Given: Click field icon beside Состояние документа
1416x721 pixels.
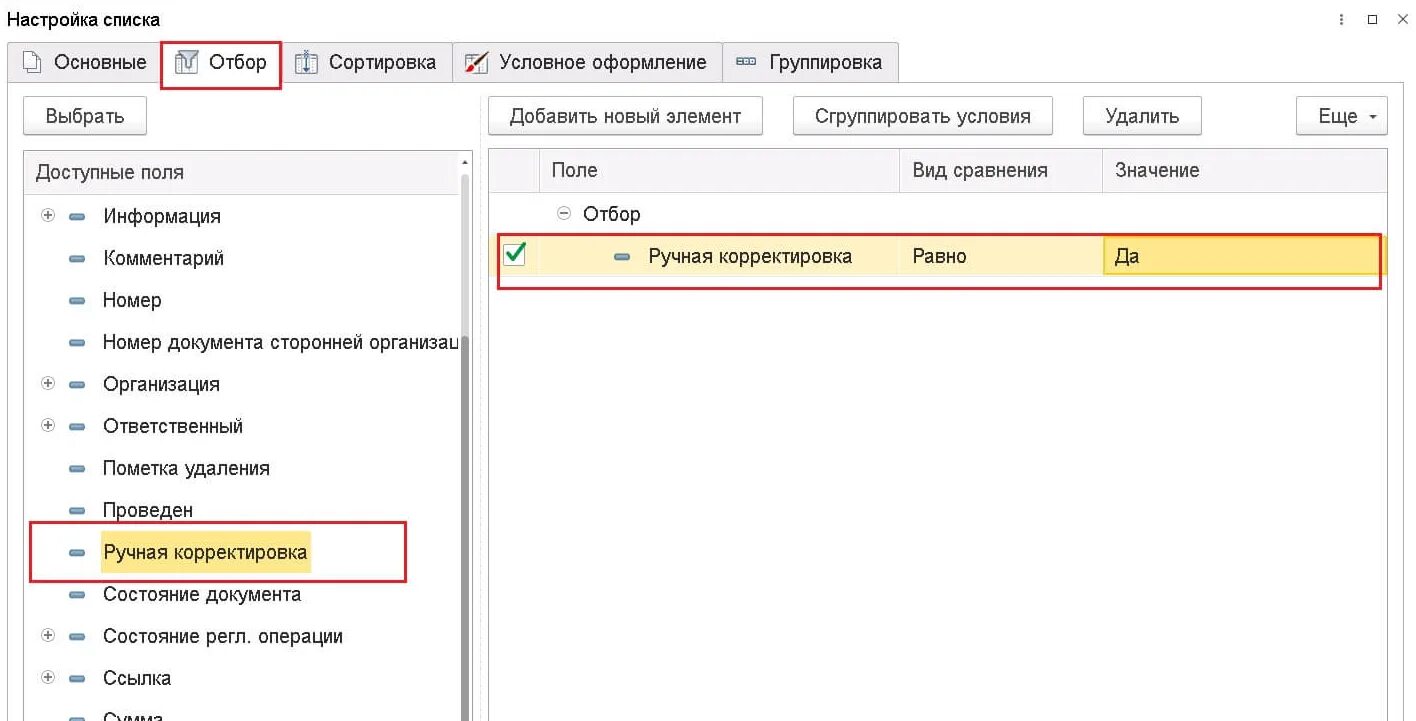Looking at the screenshot, I should [77, 595].
